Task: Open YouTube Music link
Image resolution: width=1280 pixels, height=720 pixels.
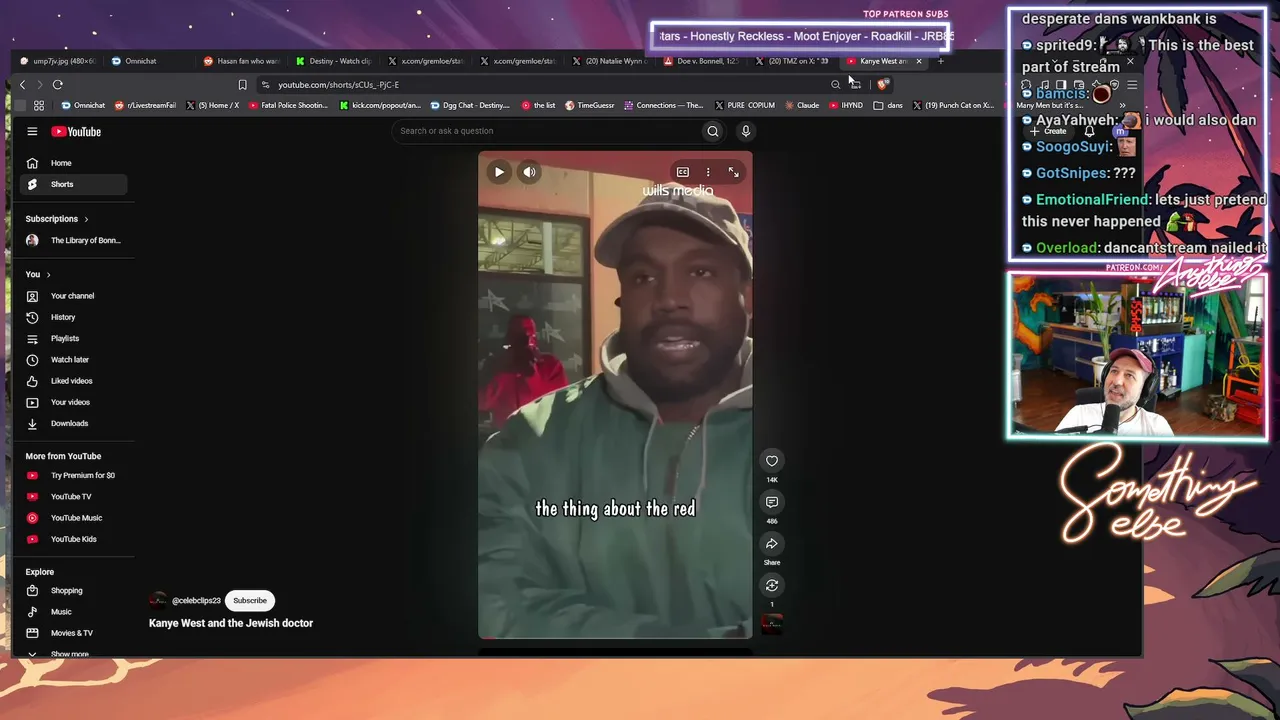Action: pos(73,518)
